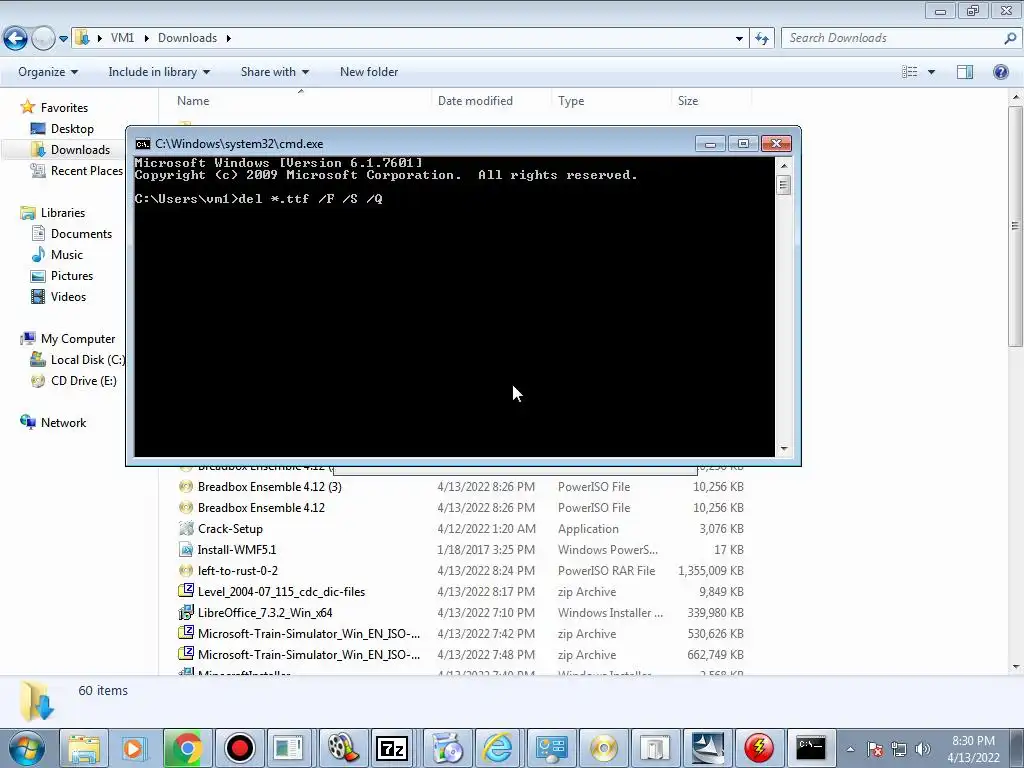Screen dimensions: 1024x768
Task: Expand the arrow after Downloads in the address bar
Action: (x=229, y=38)
